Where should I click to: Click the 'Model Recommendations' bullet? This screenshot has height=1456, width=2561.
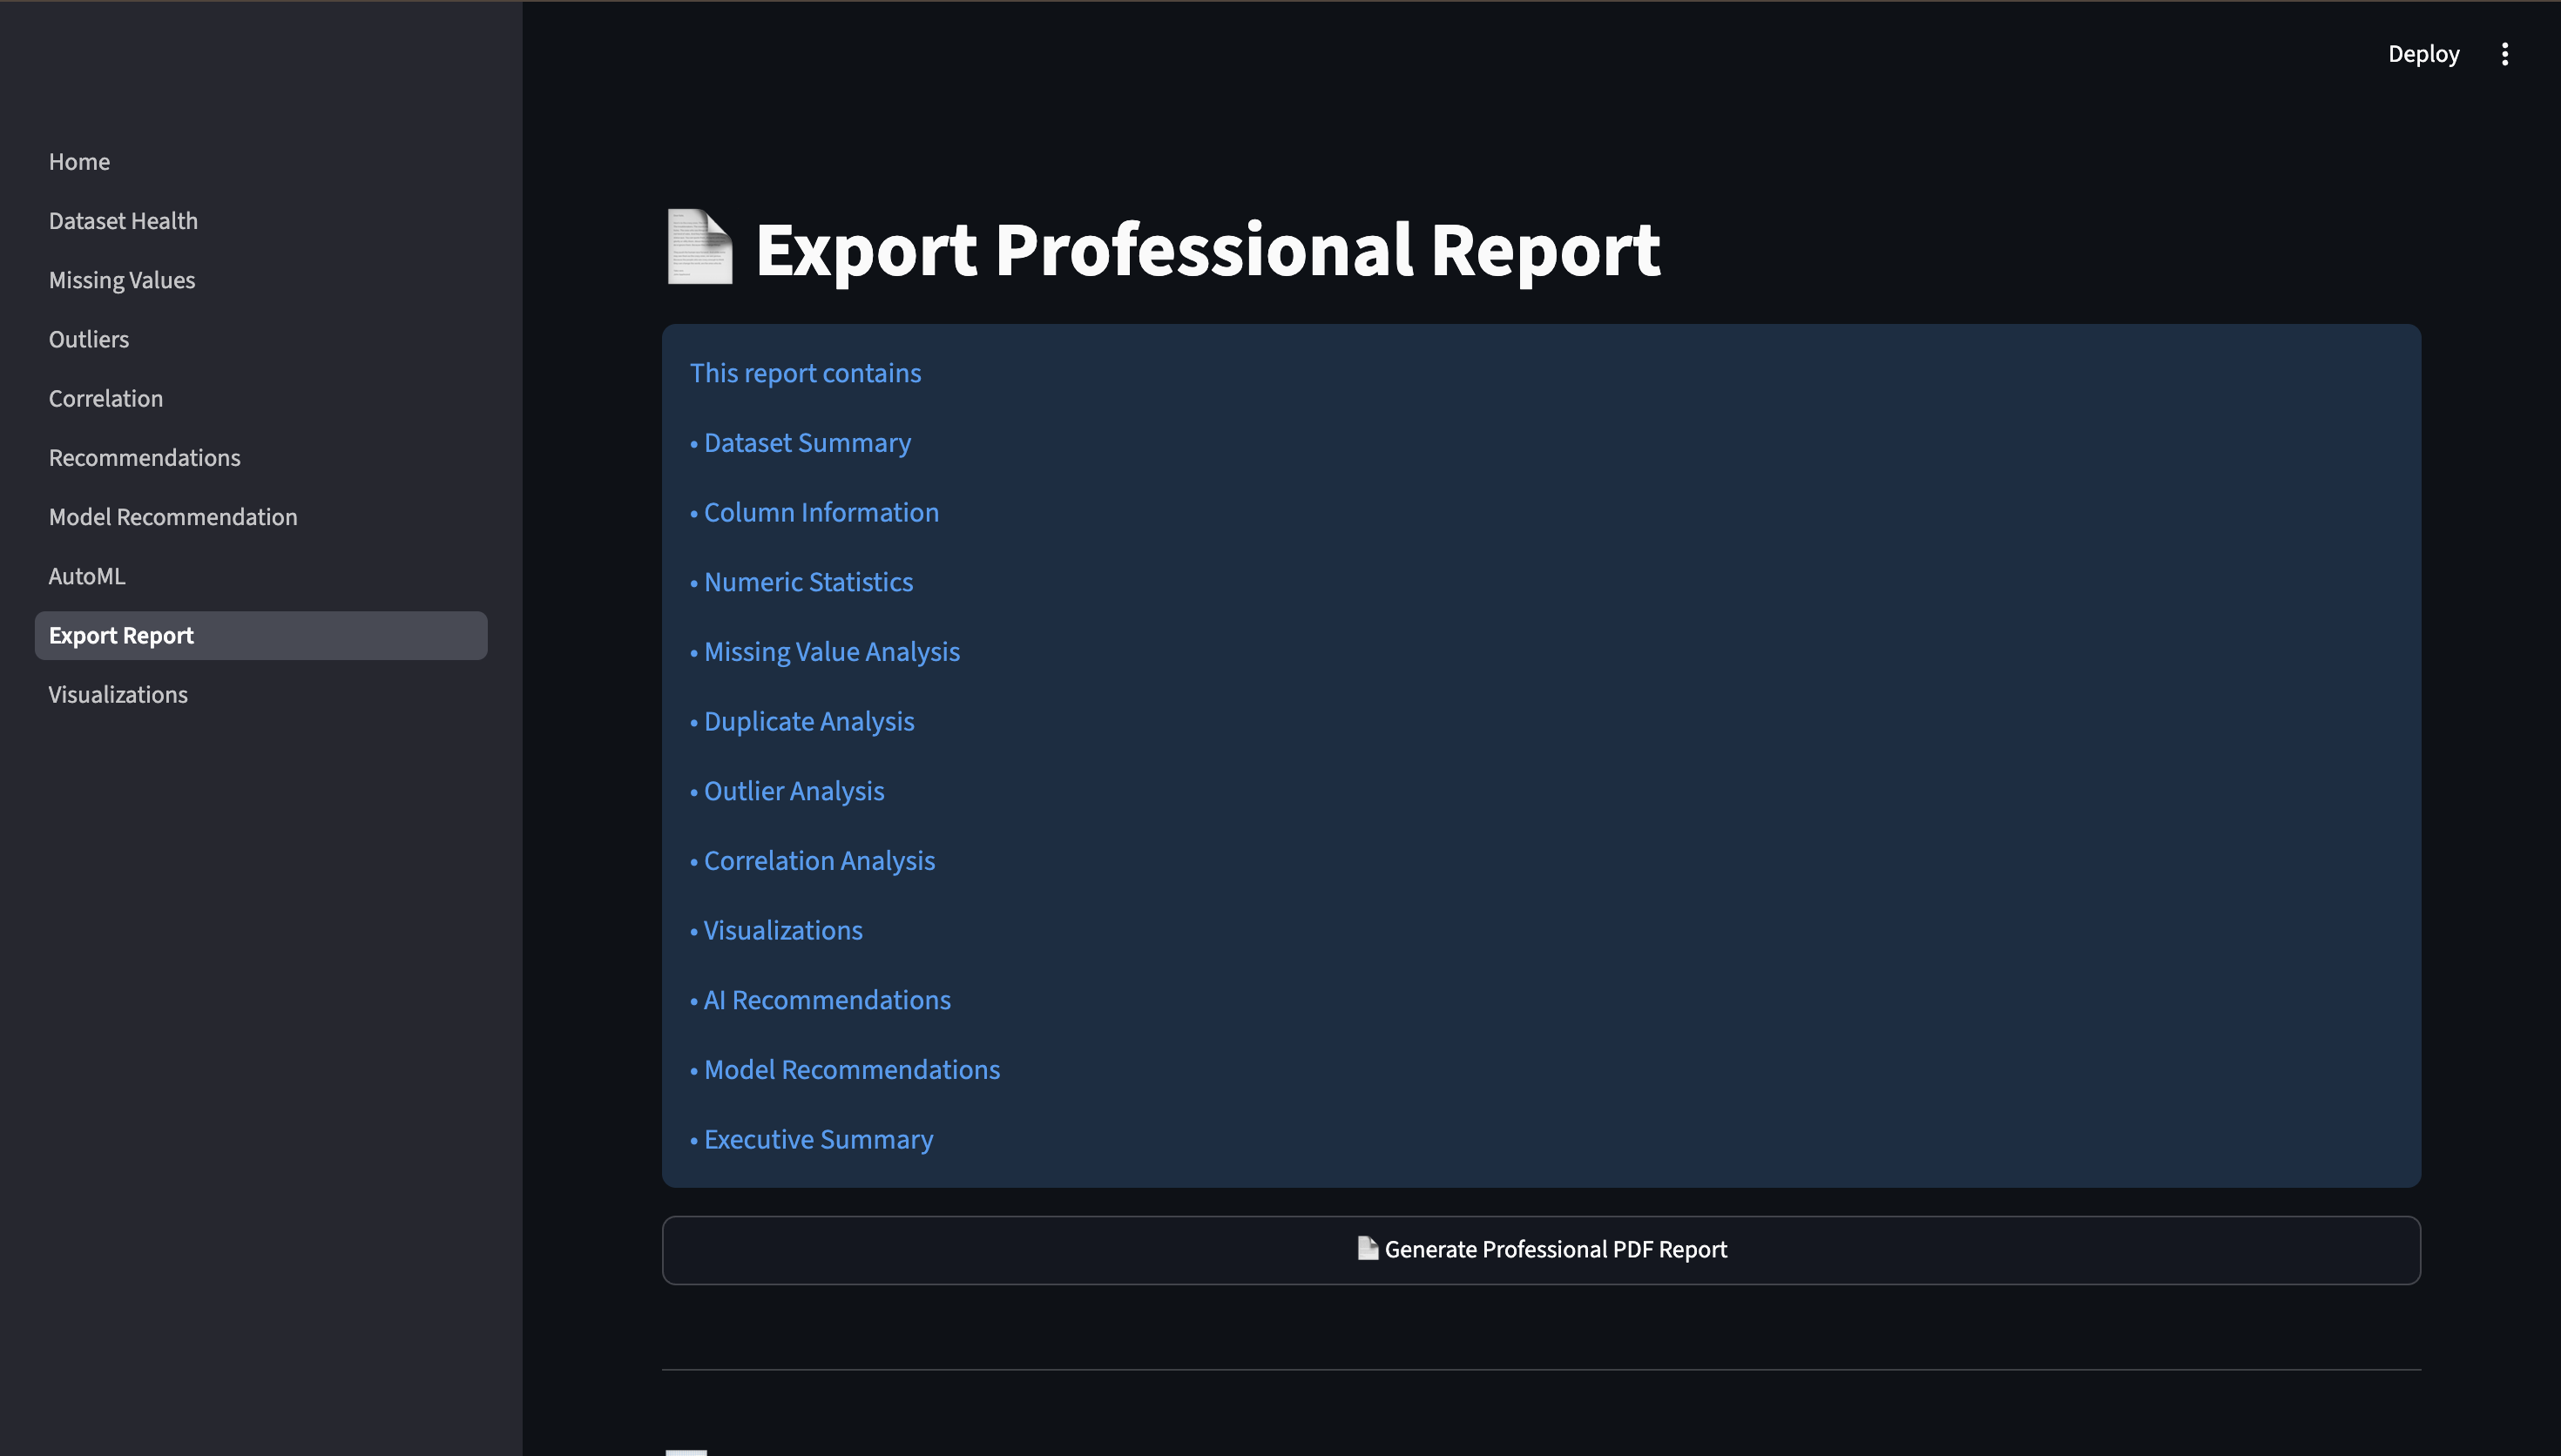pyautogui.click(x=845, y=1070)
